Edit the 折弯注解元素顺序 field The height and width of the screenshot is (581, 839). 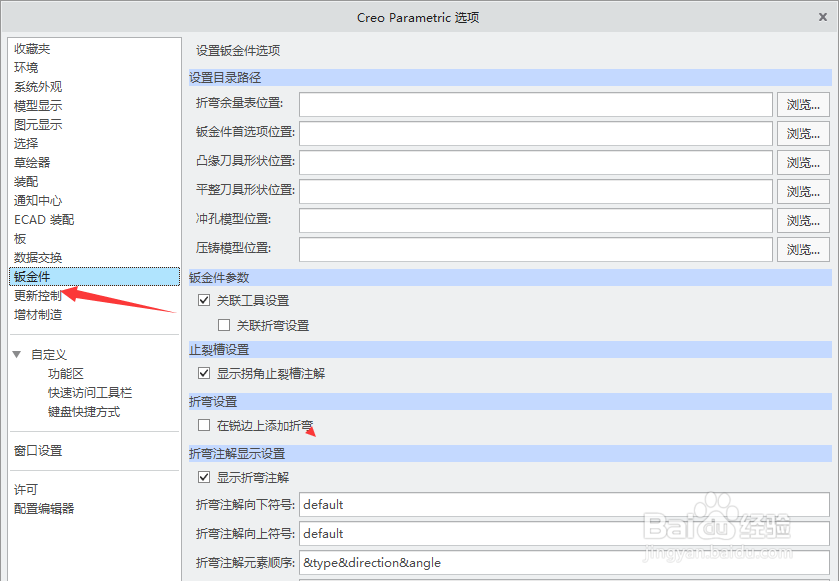click(x=564, y=562)
